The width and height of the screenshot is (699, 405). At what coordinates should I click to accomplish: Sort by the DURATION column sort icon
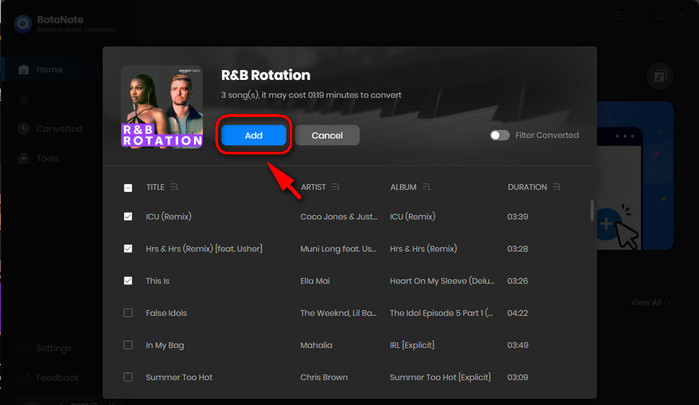click(x=556, y=187)
